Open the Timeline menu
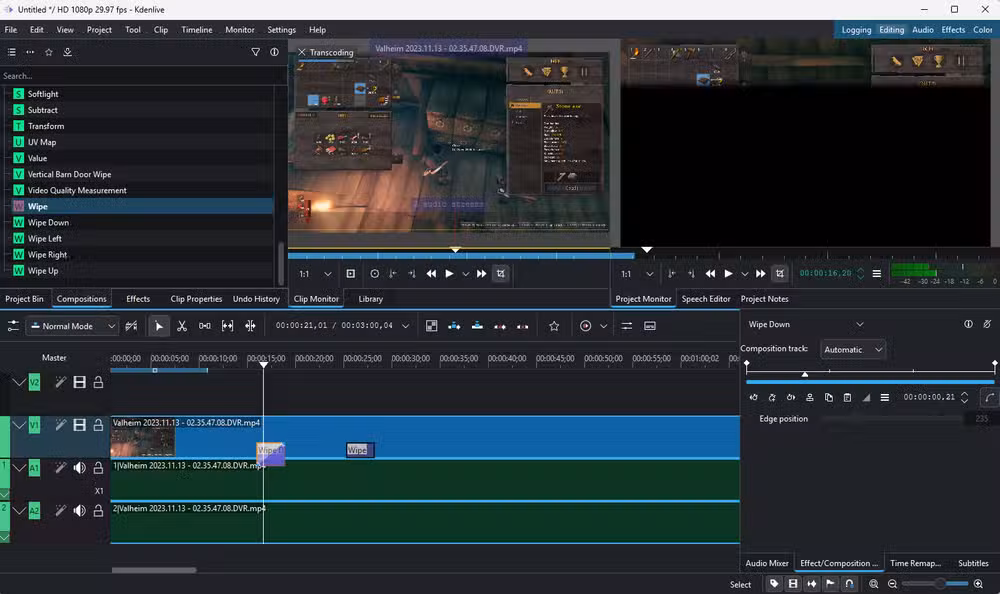Viewport: 1000px width, 594px height. (196, 30)
